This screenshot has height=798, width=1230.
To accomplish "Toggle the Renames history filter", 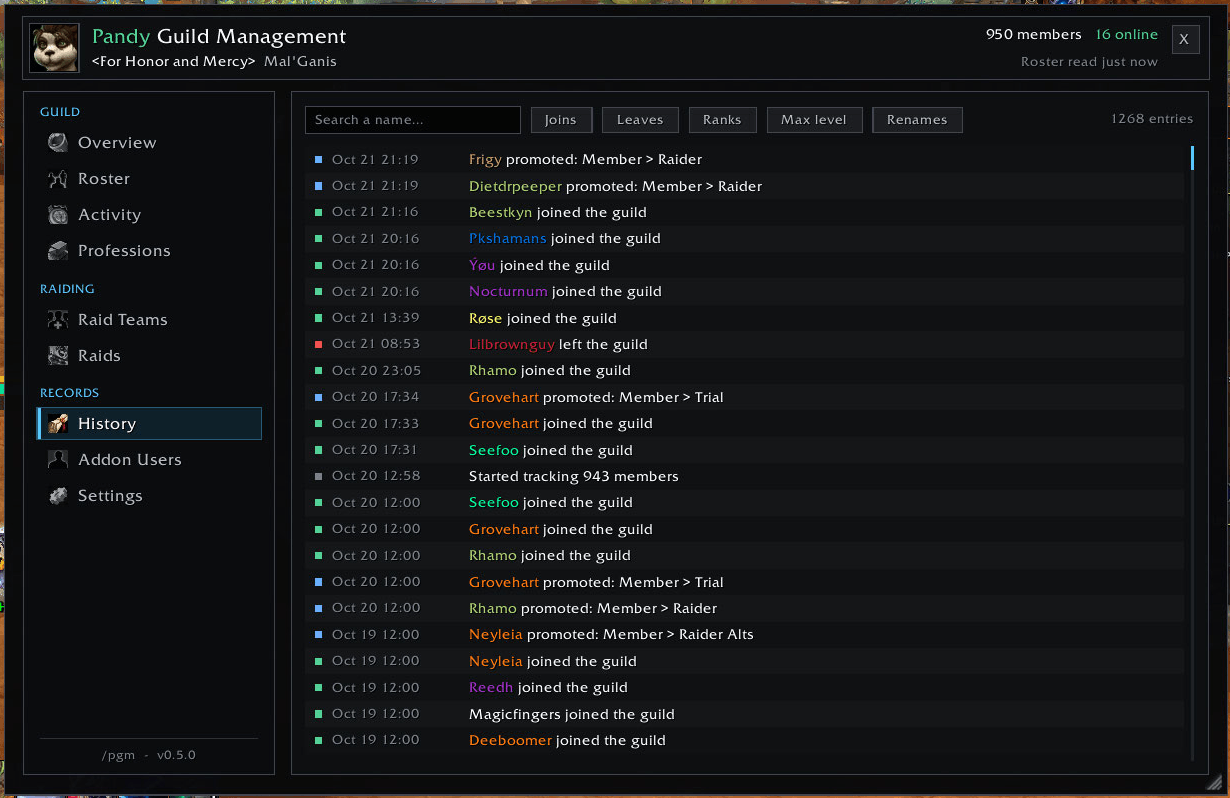I will [917, 120].
